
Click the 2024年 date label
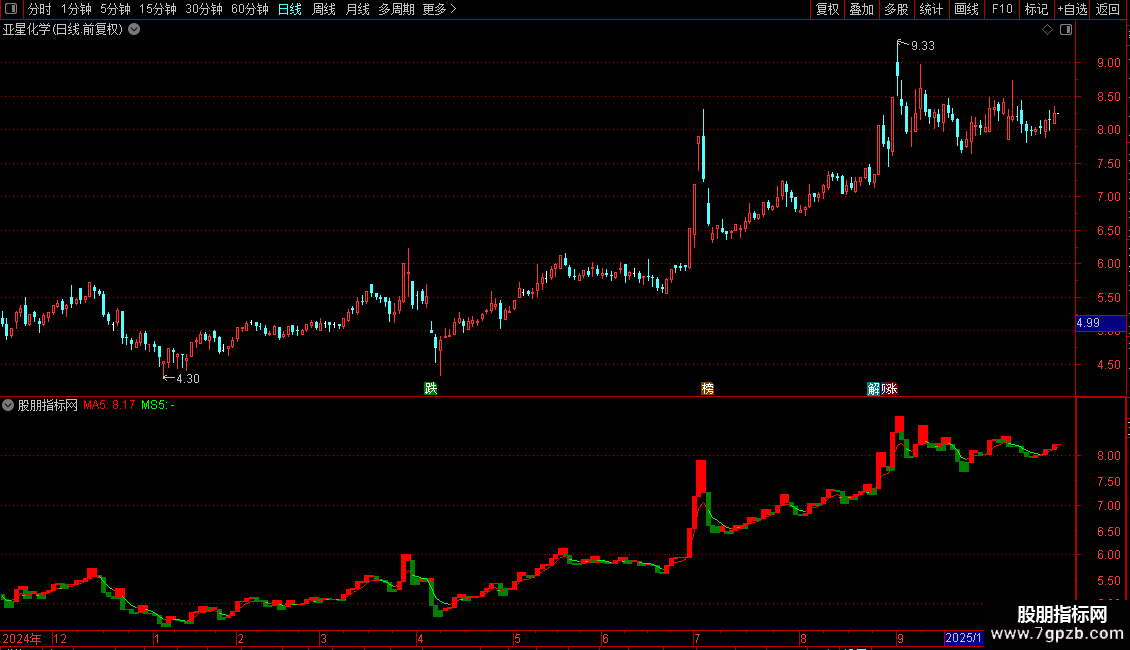(x=22, y=638)
